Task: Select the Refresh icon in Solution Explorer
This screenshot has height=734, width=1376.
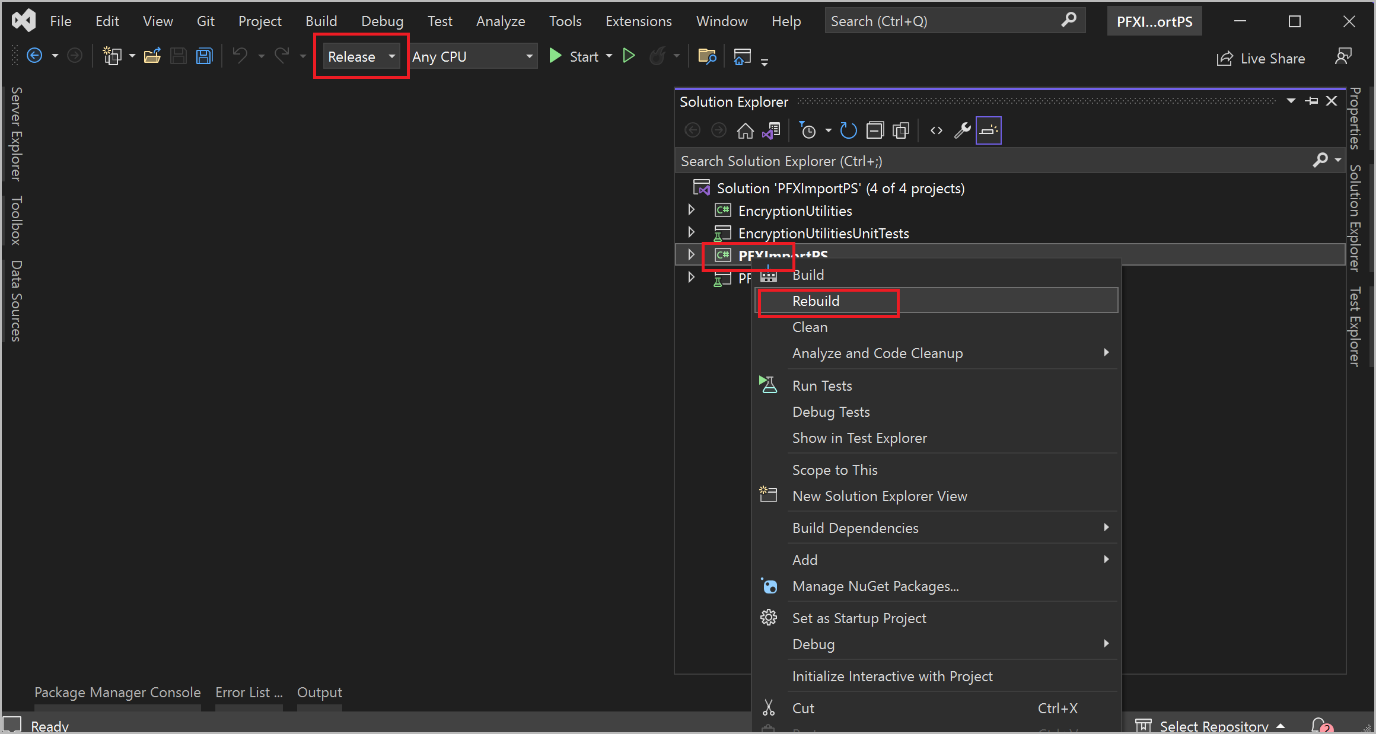Action: (848, 130)
